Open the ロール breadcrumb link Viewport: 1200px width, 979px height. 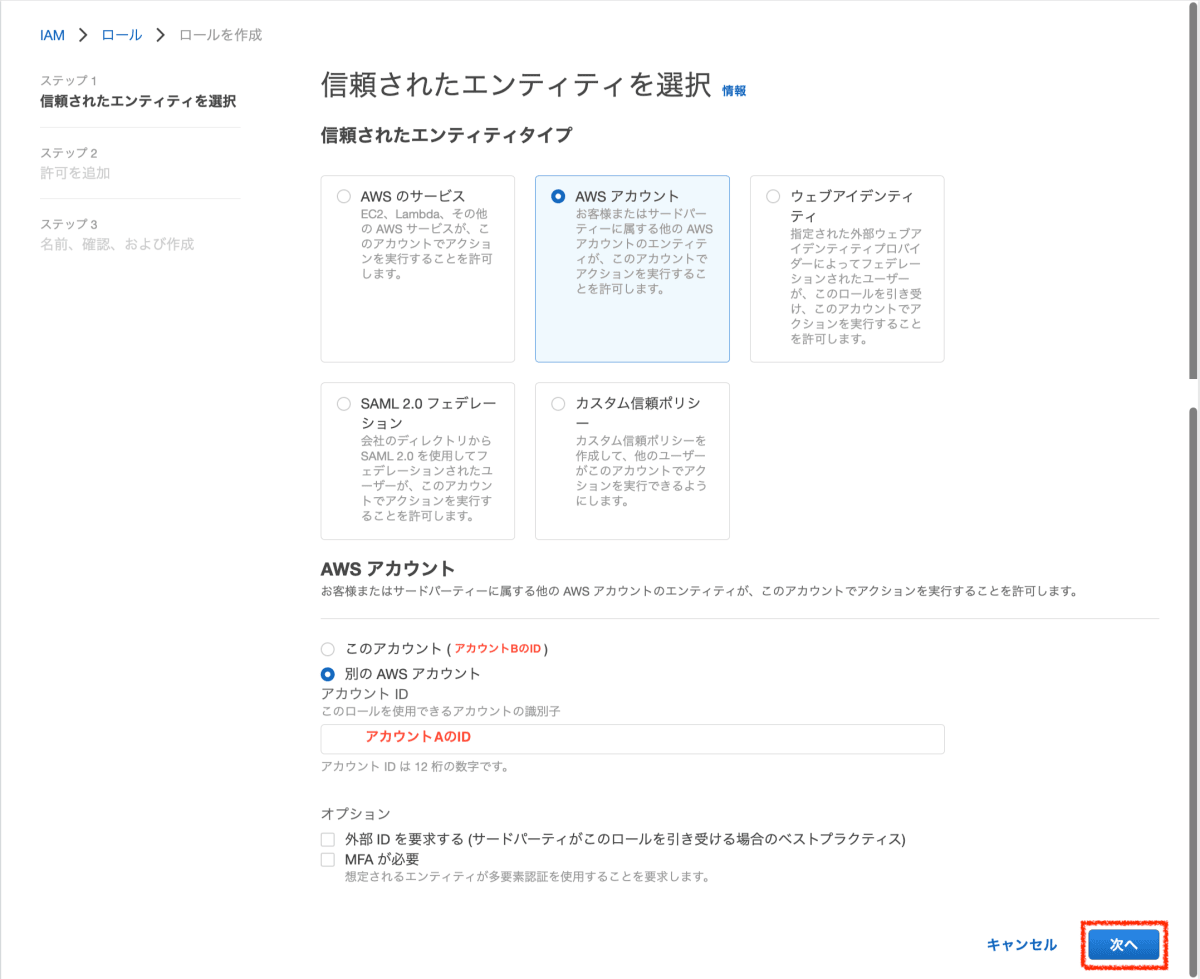coord(121,34)
